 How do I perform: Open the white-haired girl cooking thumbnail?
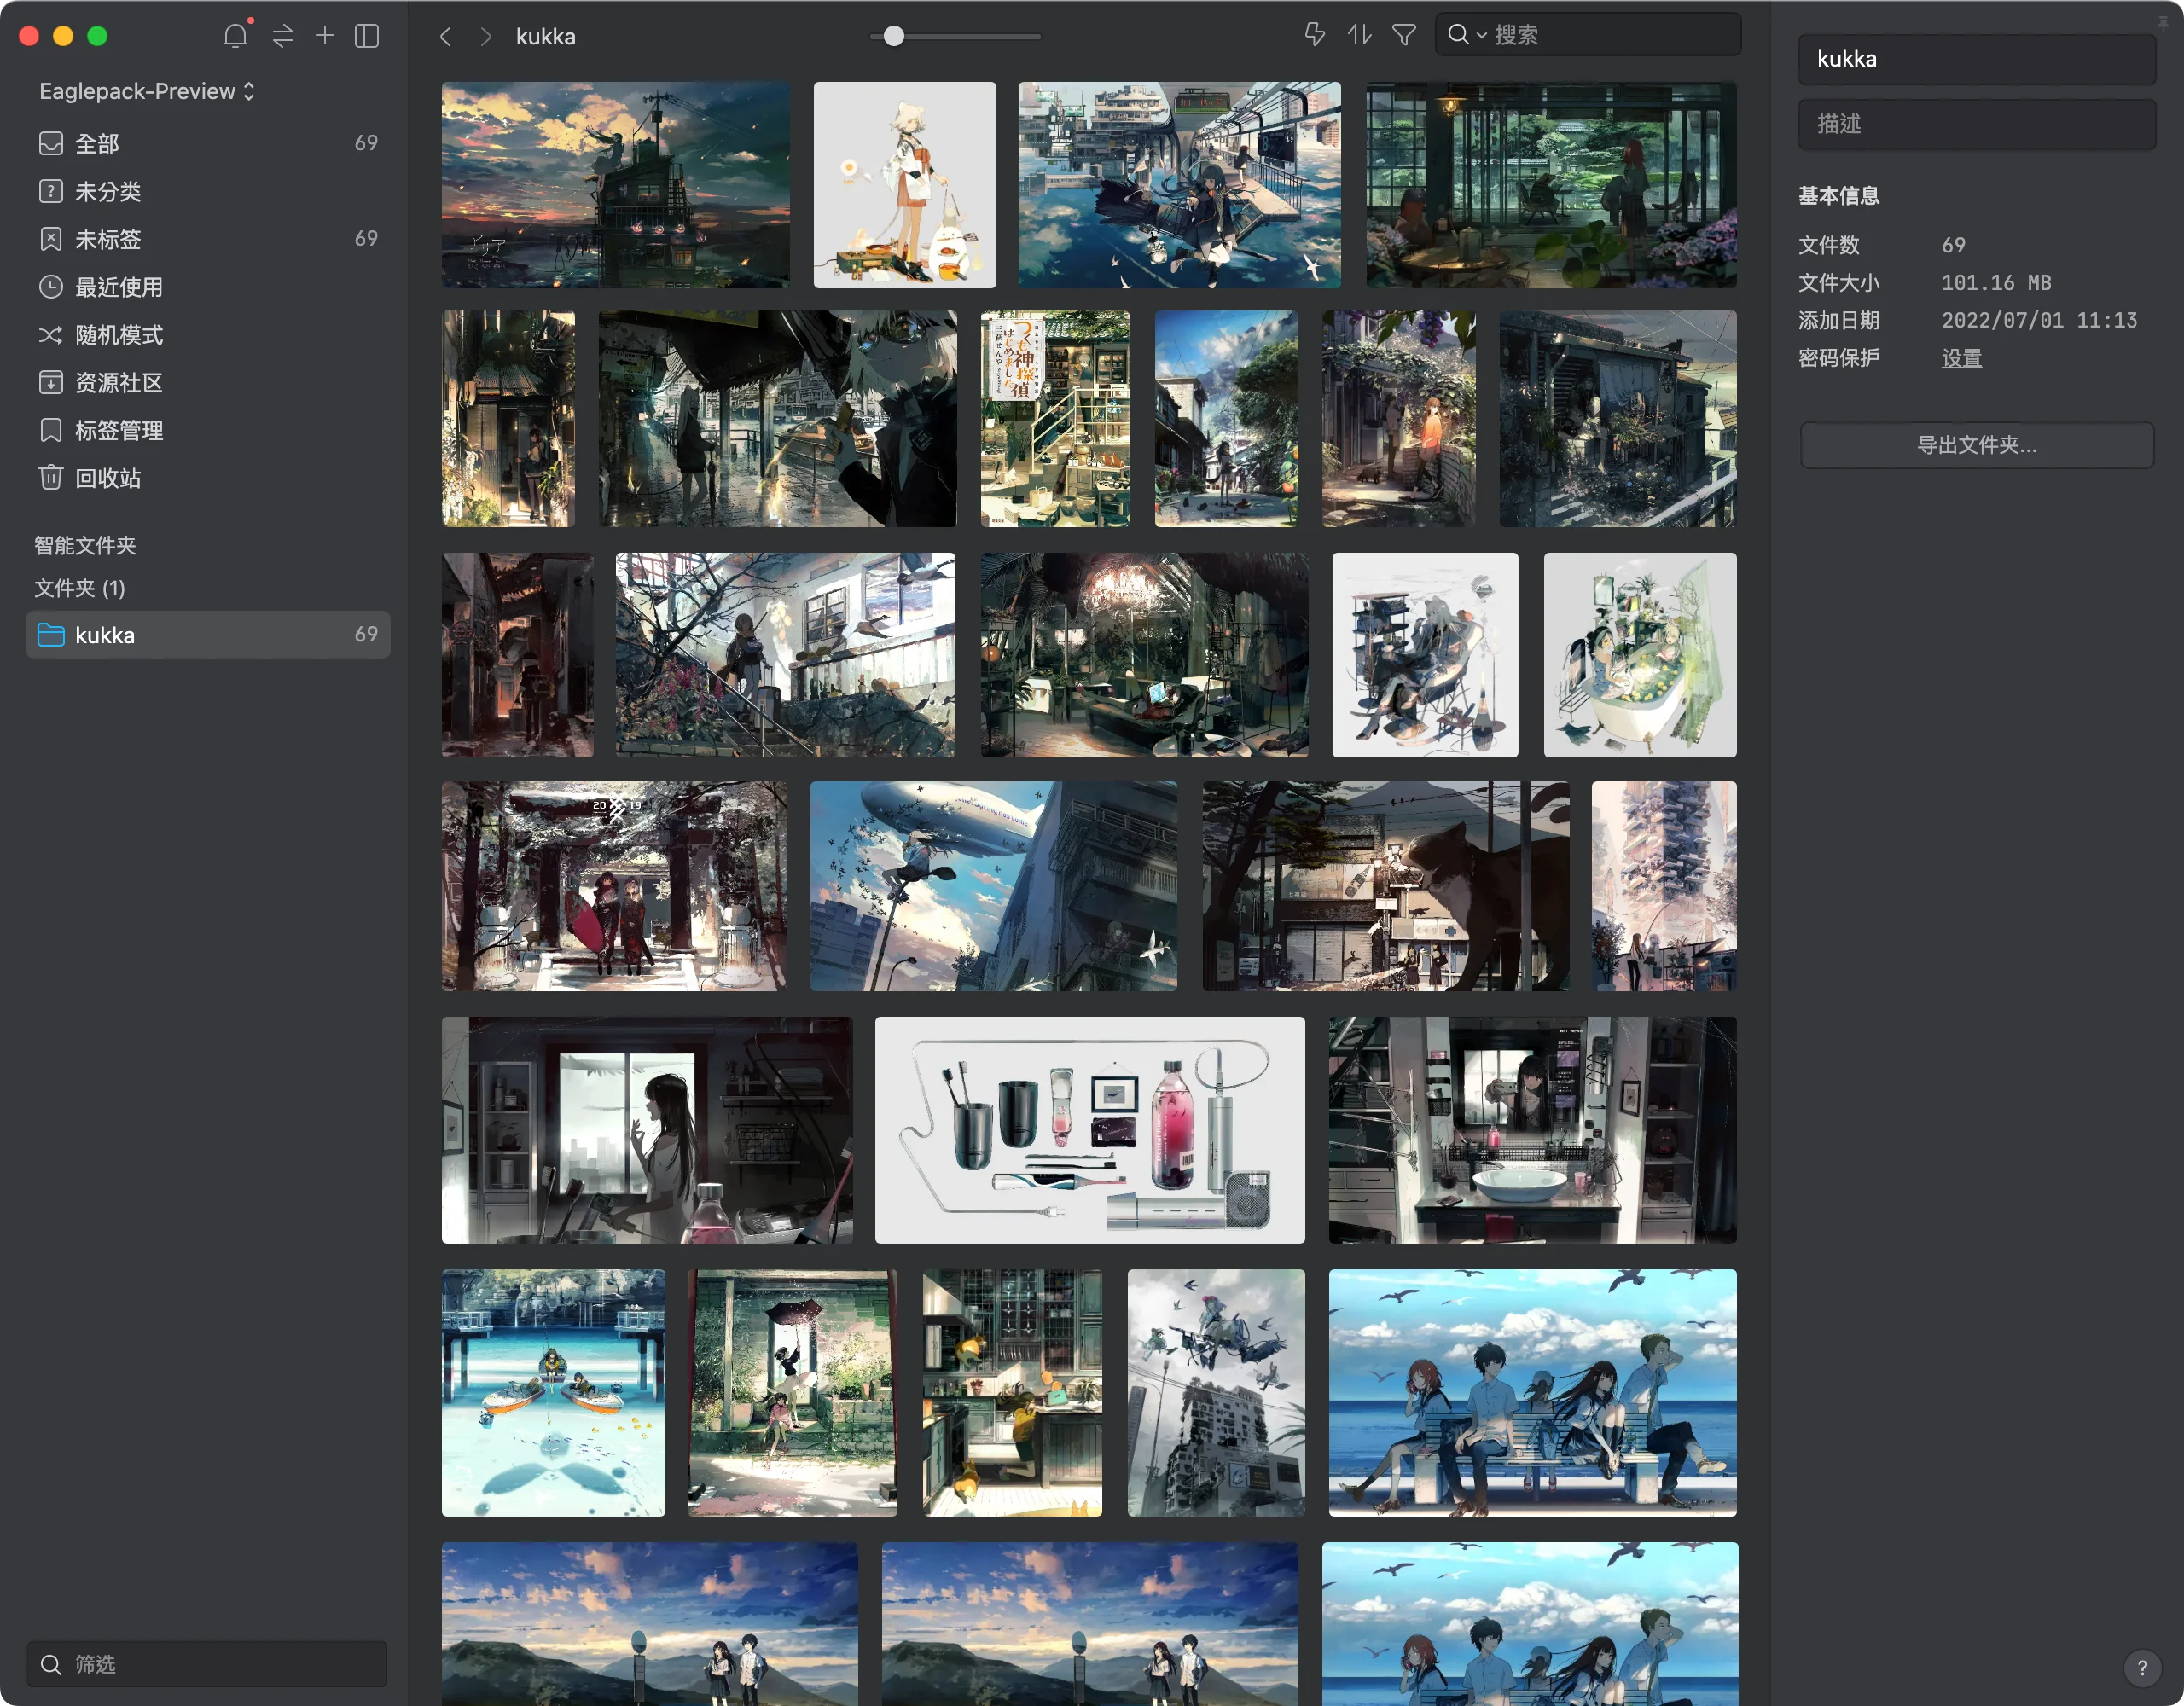point(904,185)
